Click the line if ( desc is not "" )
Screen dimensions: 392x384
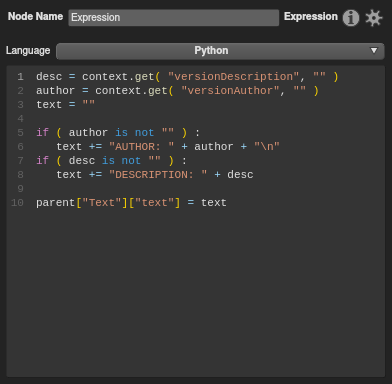(111, 161)
